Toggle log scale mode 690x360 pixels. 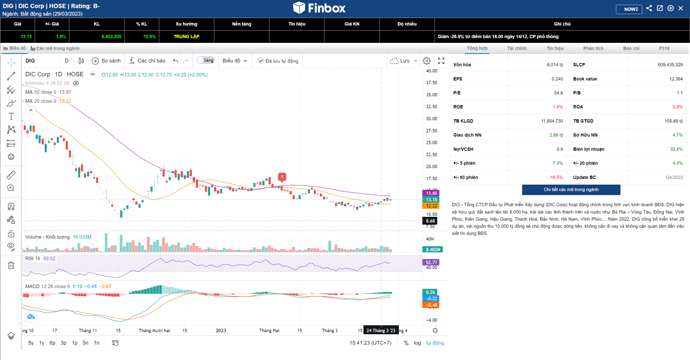[x=417, y=343]
